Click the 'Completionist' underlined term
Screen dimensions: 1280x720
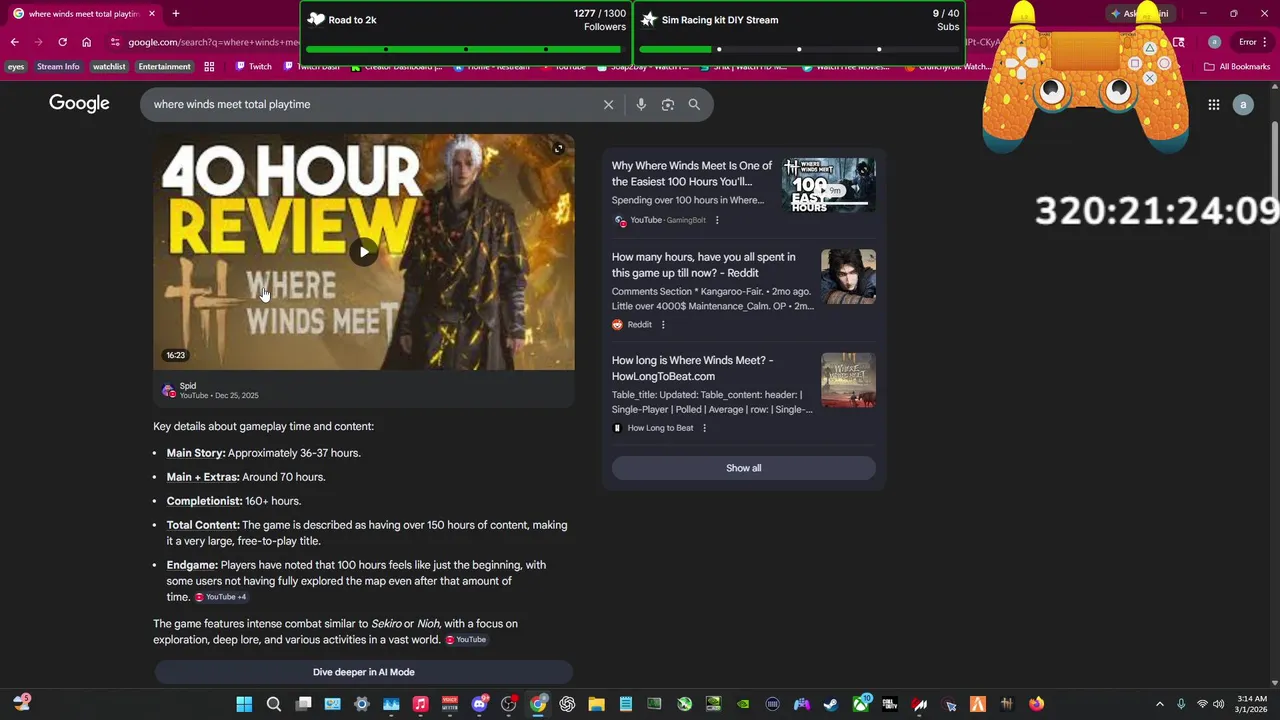click(x=205, y=501)
